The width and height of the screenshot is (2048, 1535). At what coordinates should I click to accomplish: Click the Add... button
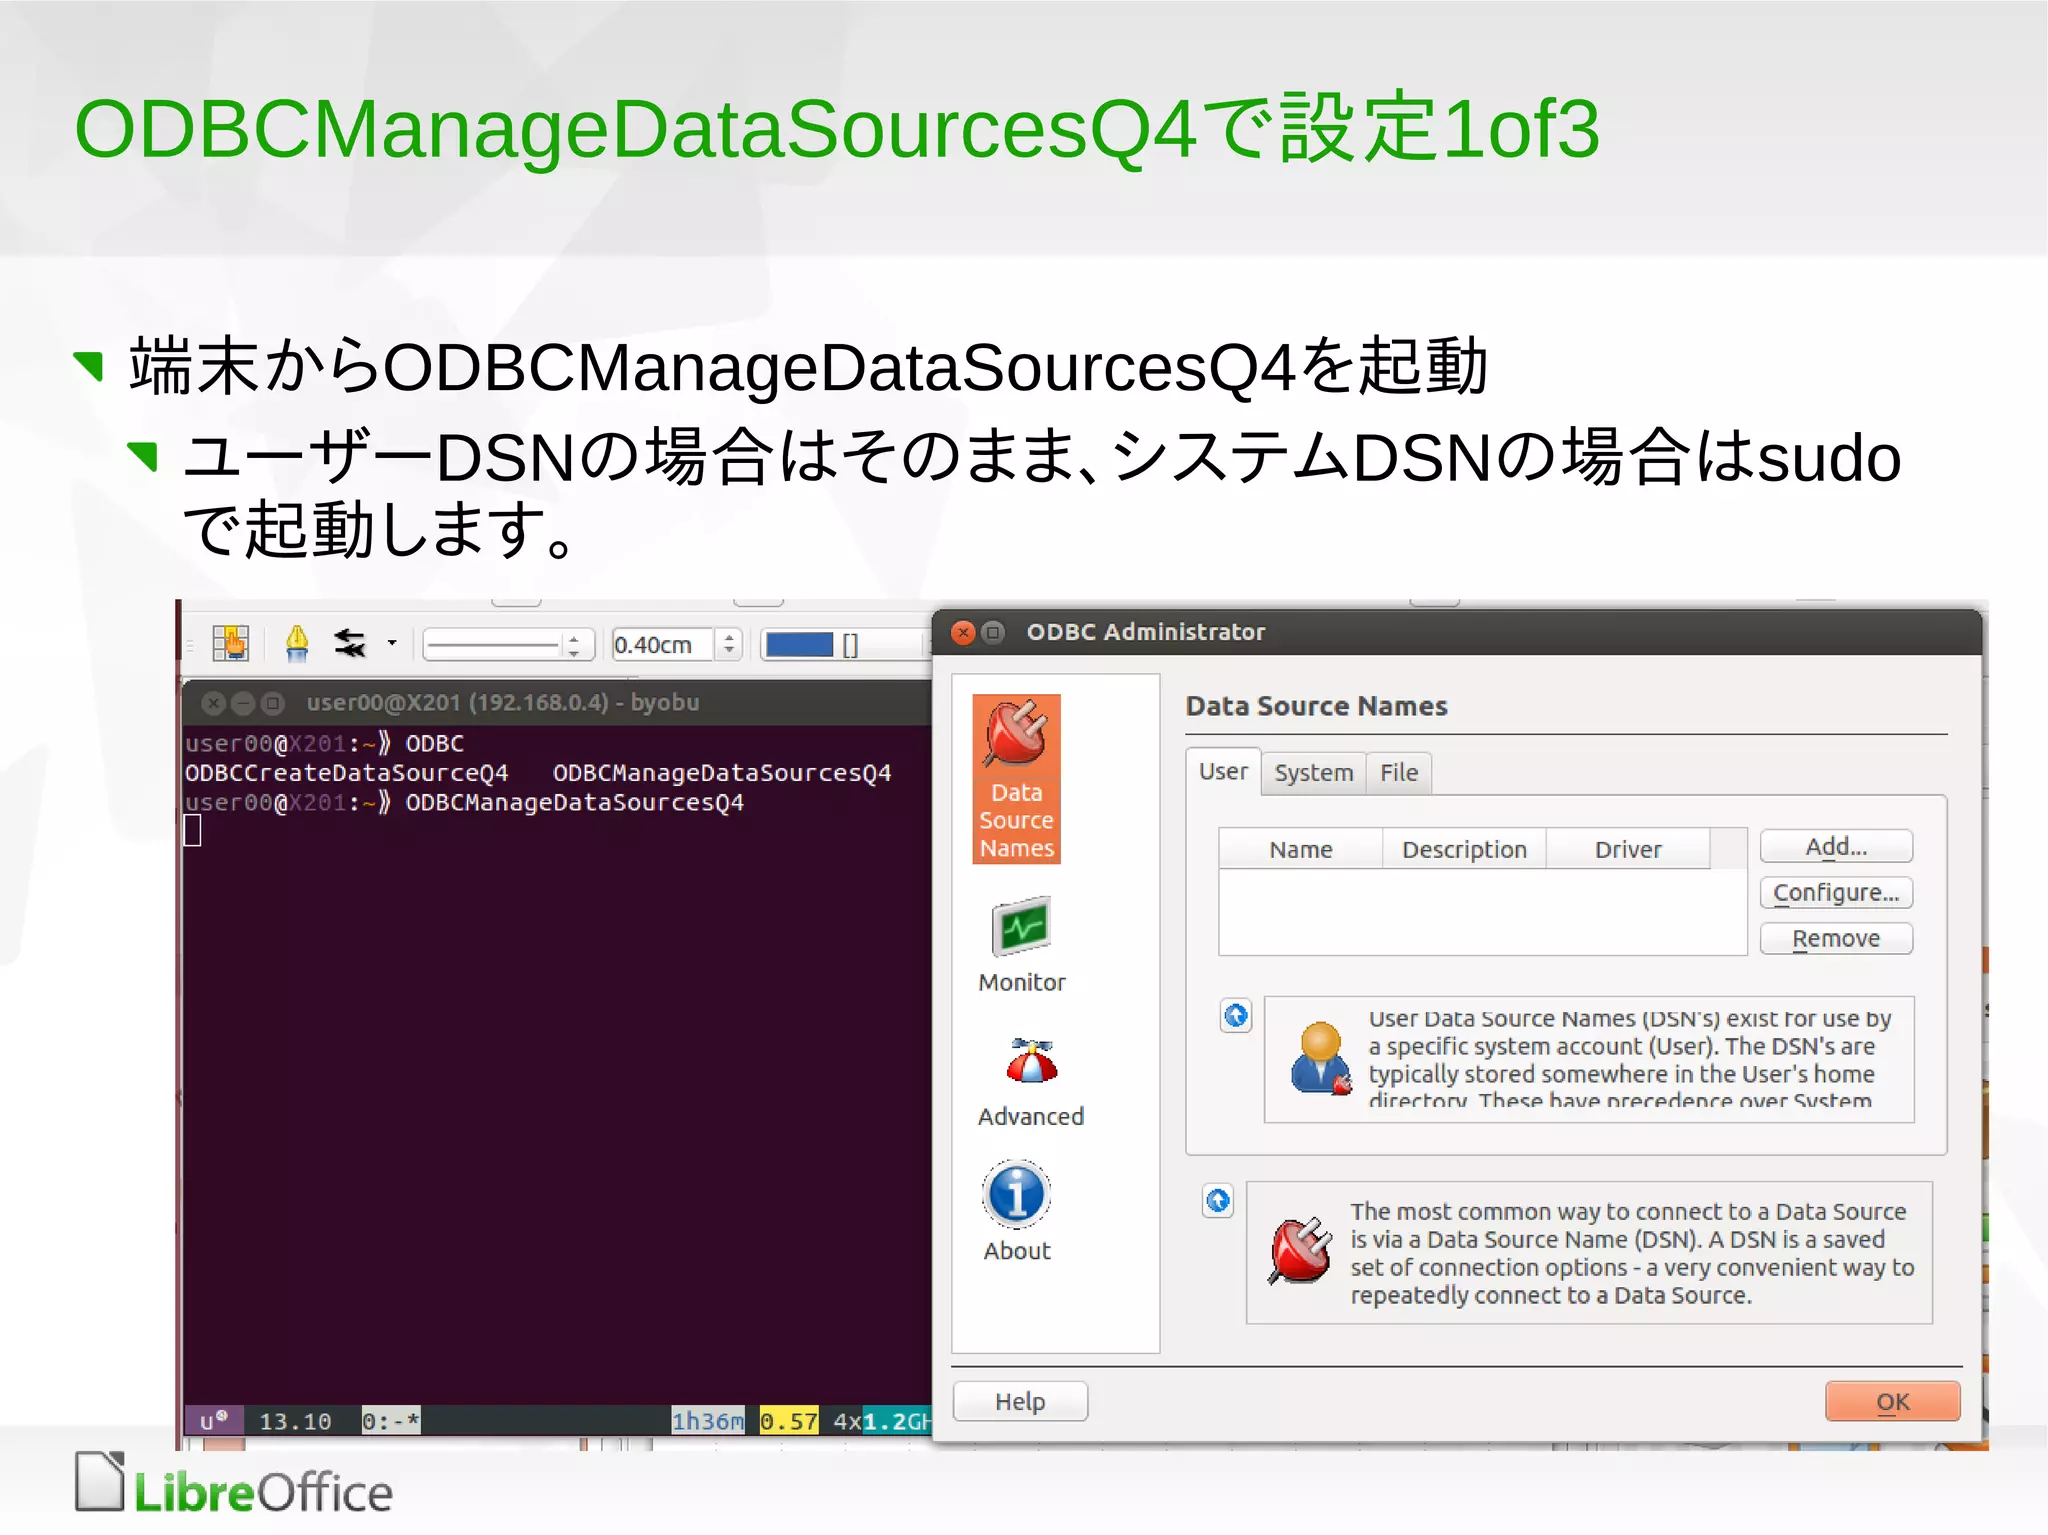pos(1836,847)
